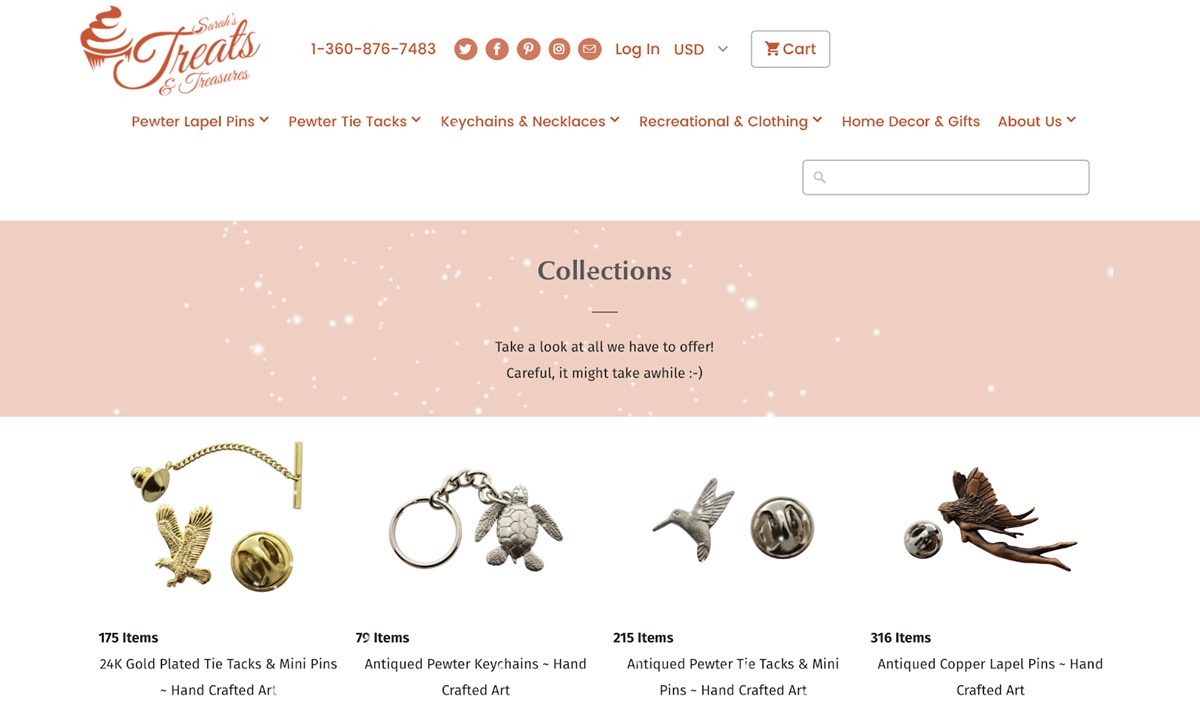Expand Keychains & Necklaces menu
This screenshot has height=710, width=1200.
(x=530, y=121)
